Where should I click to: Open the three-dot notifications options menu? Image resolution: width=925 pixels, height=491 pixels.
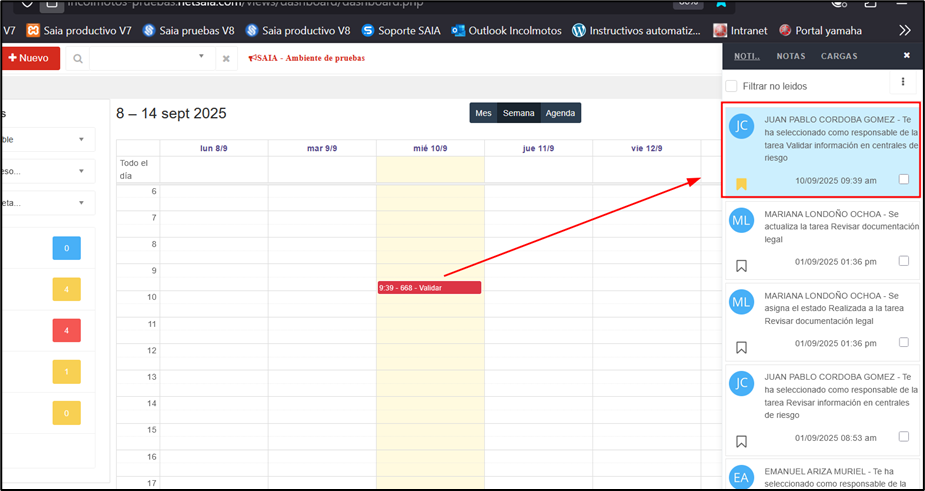click(903, 82)
